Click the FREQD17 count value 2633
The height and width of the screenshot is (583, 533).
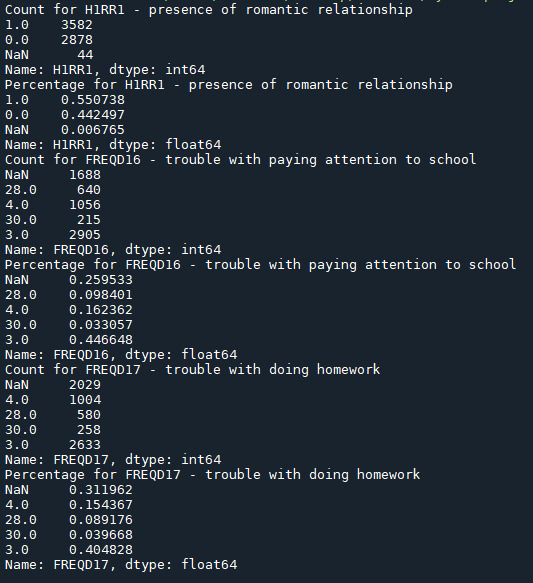[x=85, y=445]
